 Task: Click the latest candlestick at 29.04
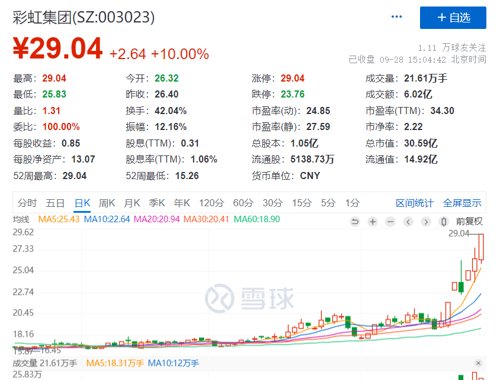click(x=481, y=247)
